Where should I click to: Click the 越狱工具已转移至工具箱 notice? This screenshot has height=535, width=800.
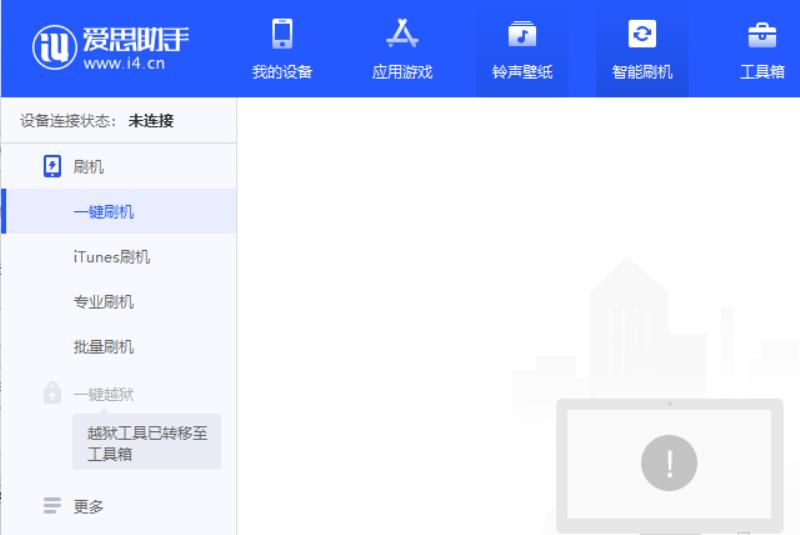146,442
